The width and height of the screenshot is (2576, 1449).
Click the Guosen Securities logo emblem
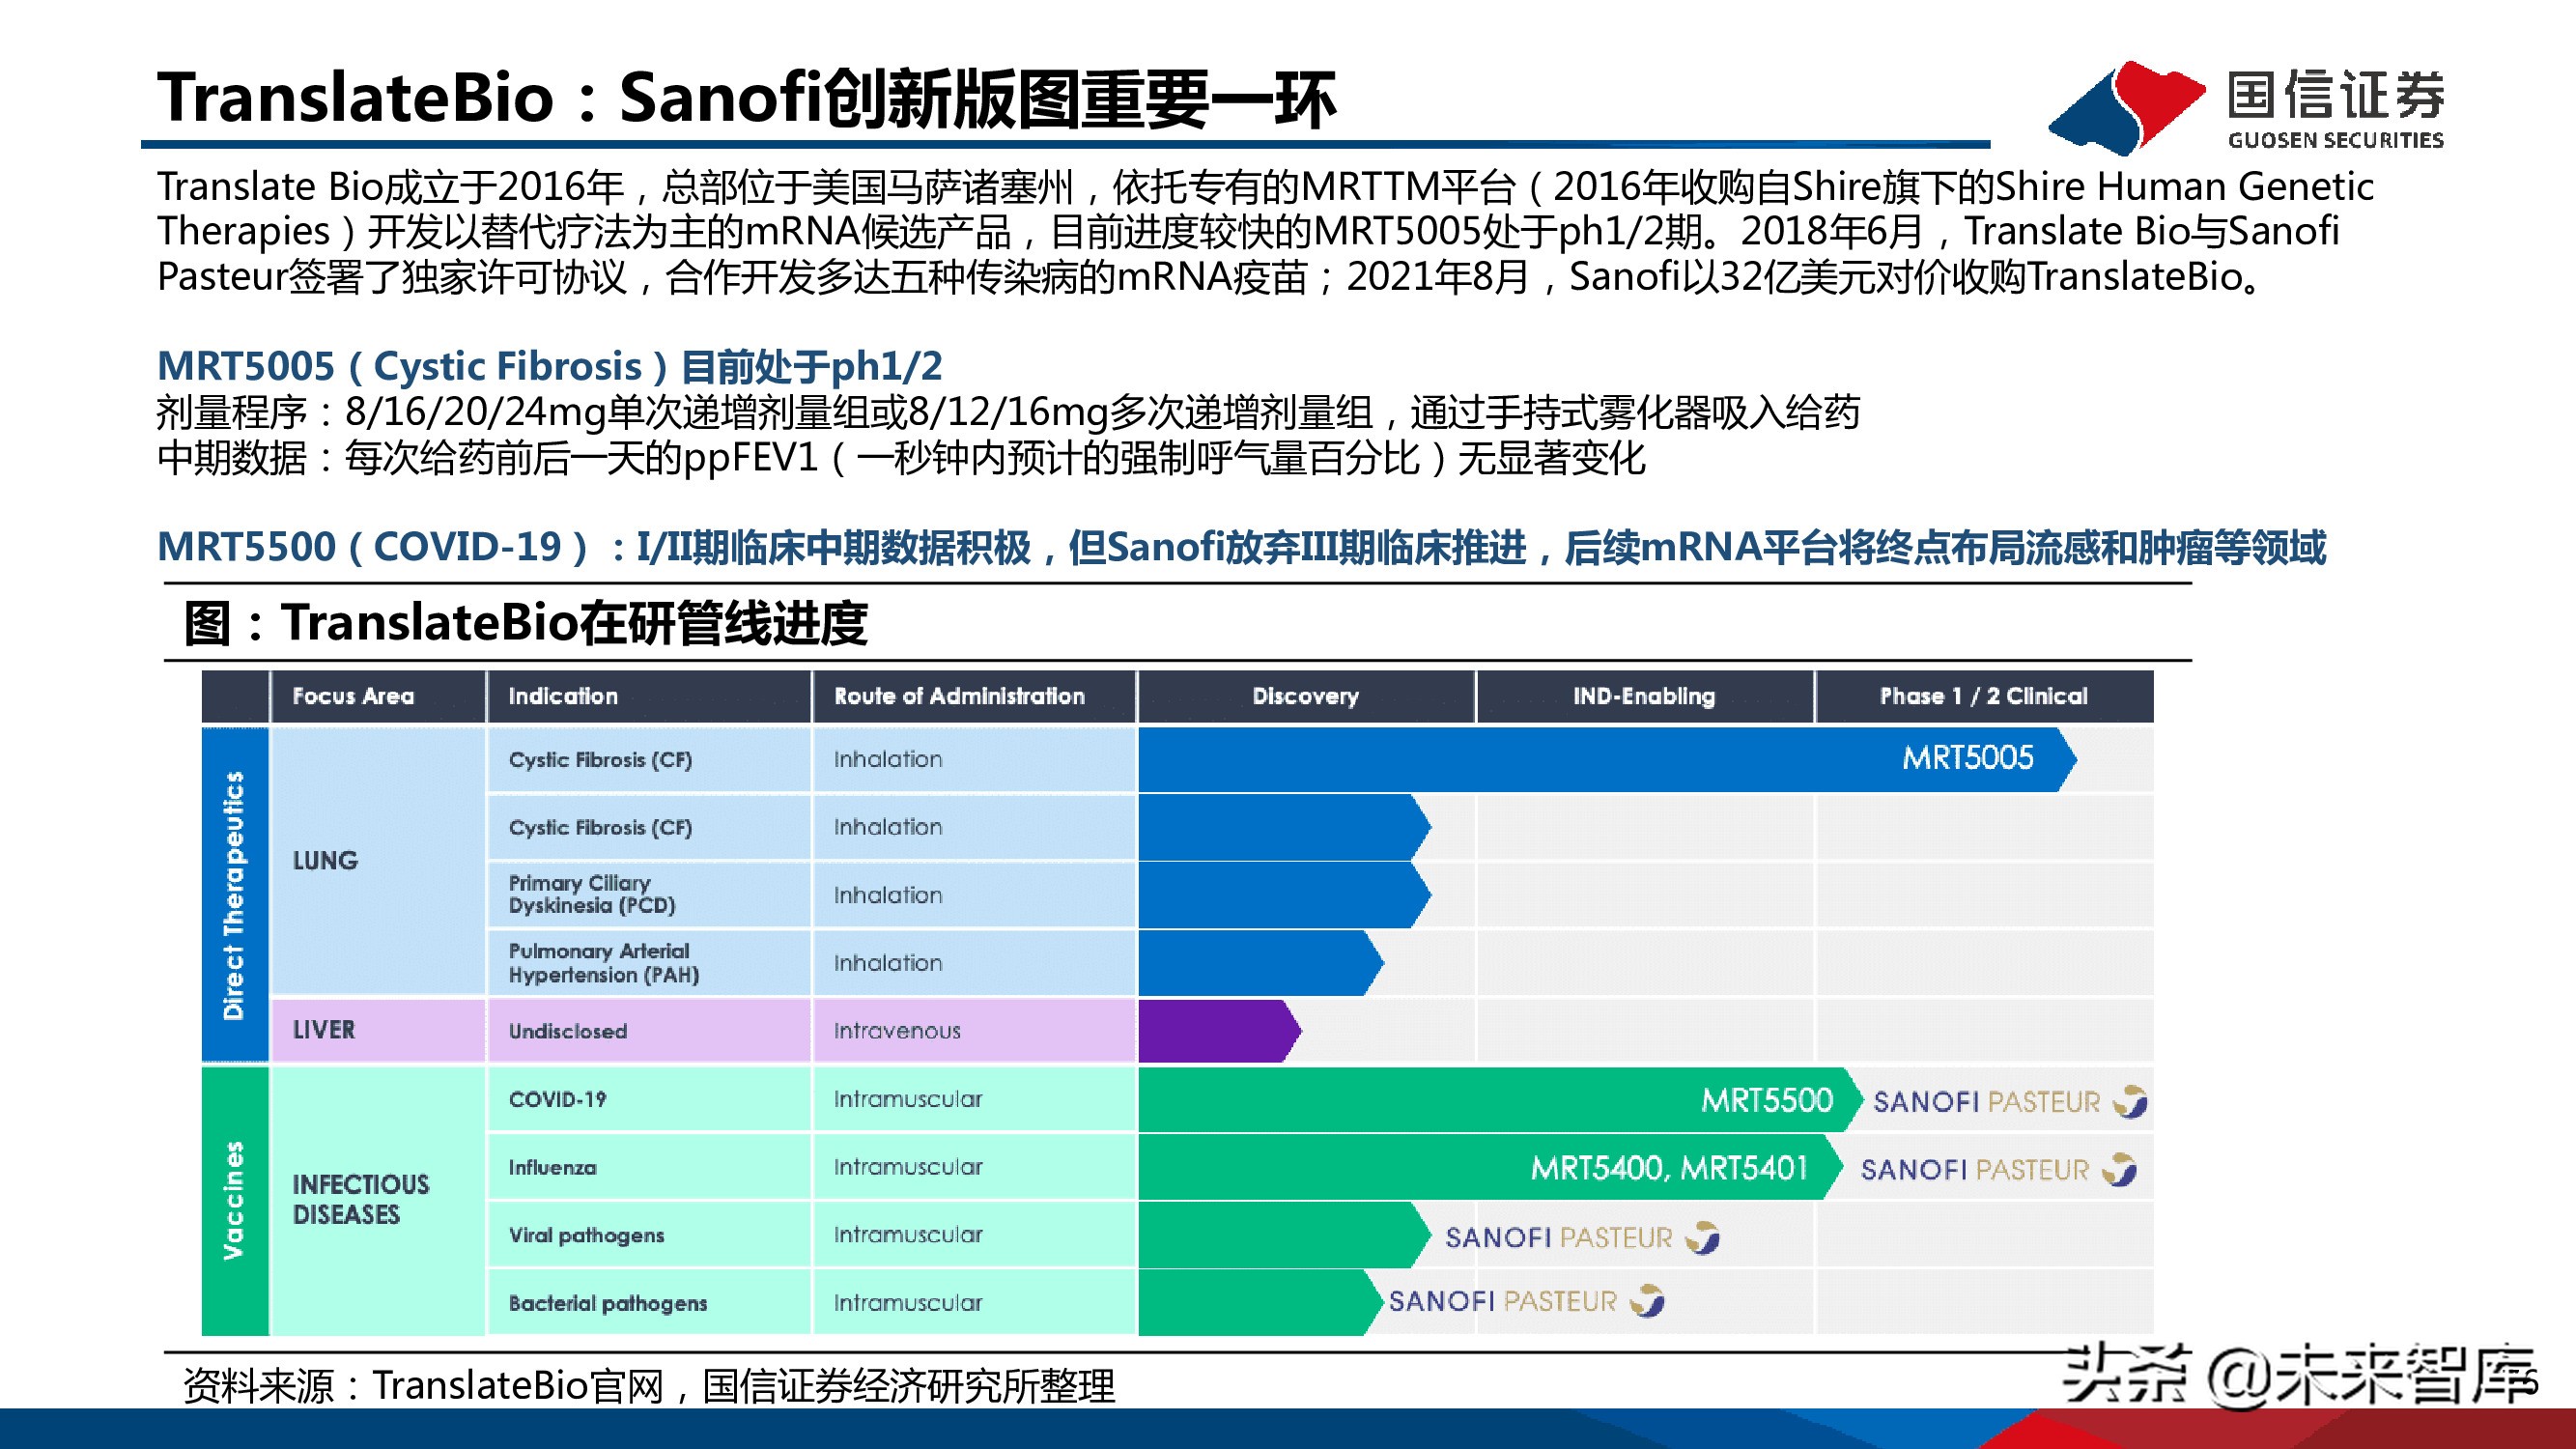2126,107
